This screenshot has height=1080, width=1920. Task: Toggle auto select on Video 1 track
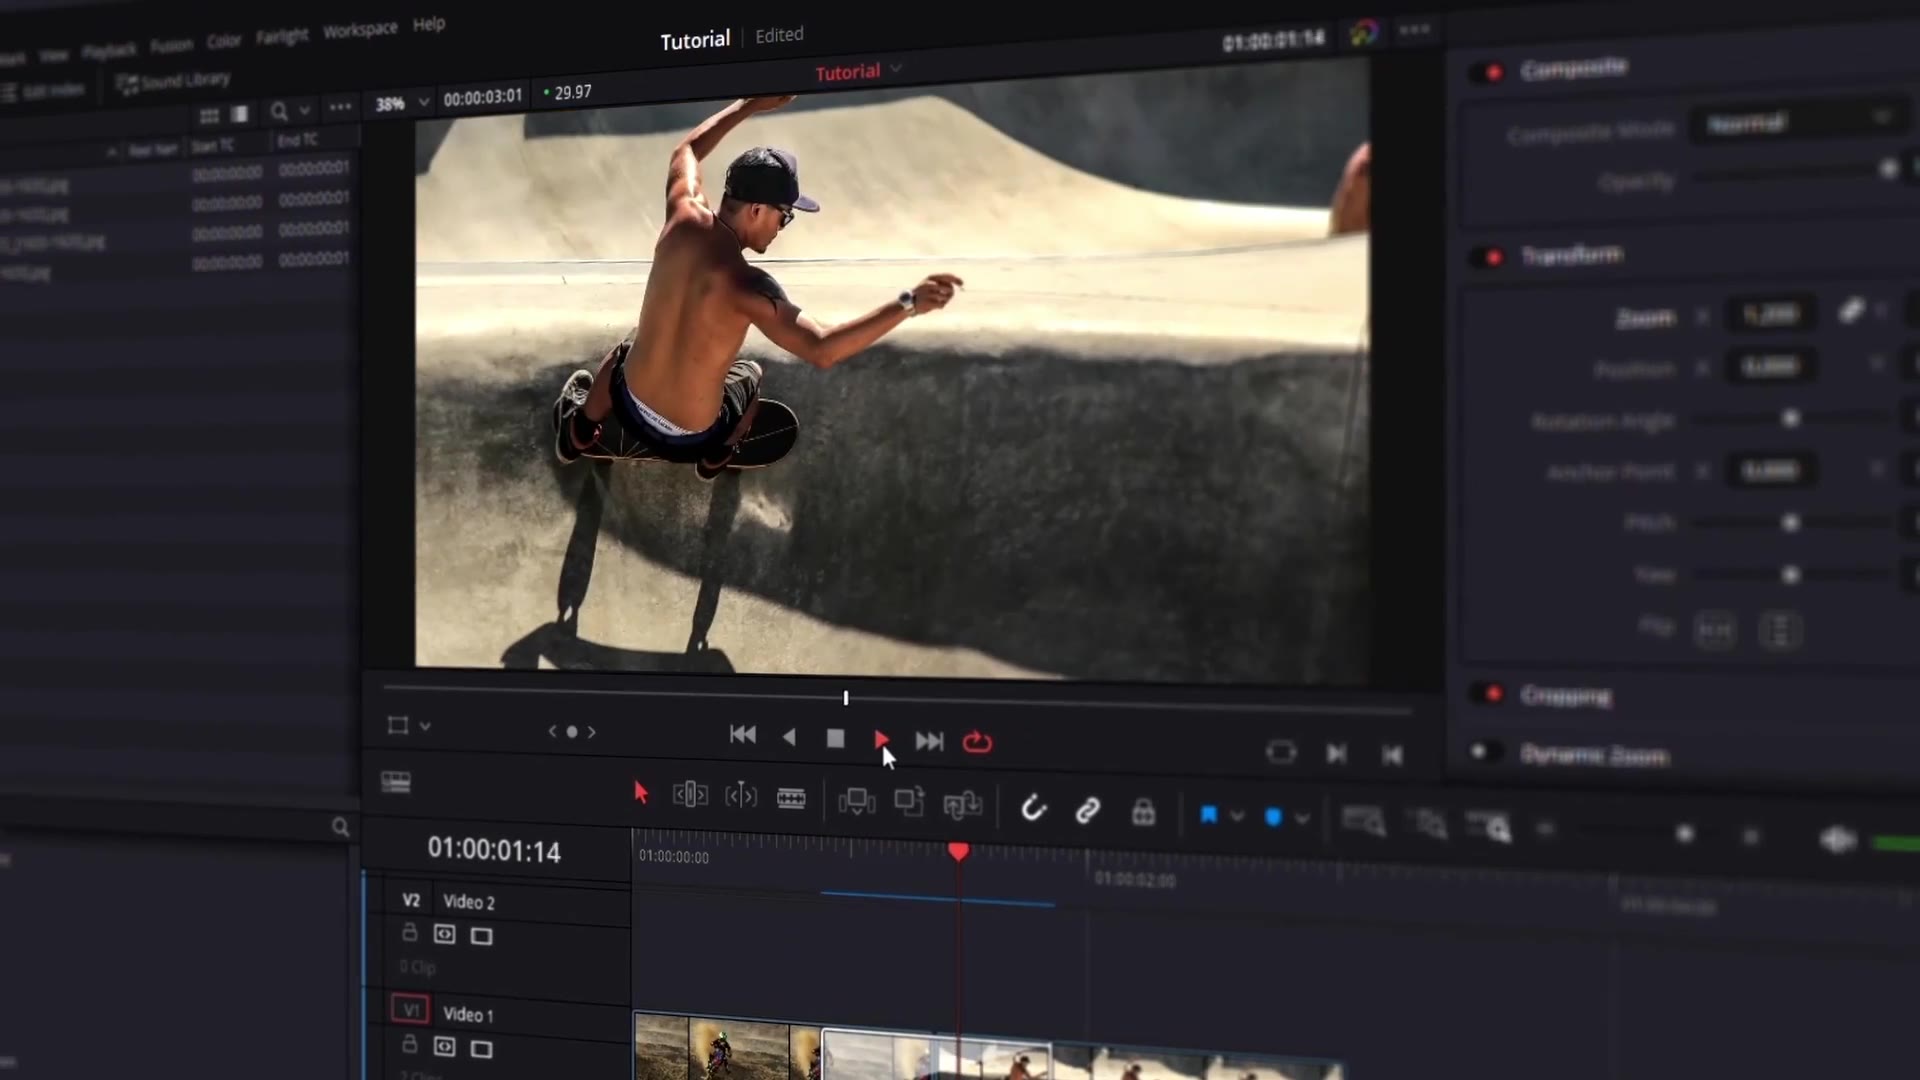pyautogui.click(x=444, y=1047)
